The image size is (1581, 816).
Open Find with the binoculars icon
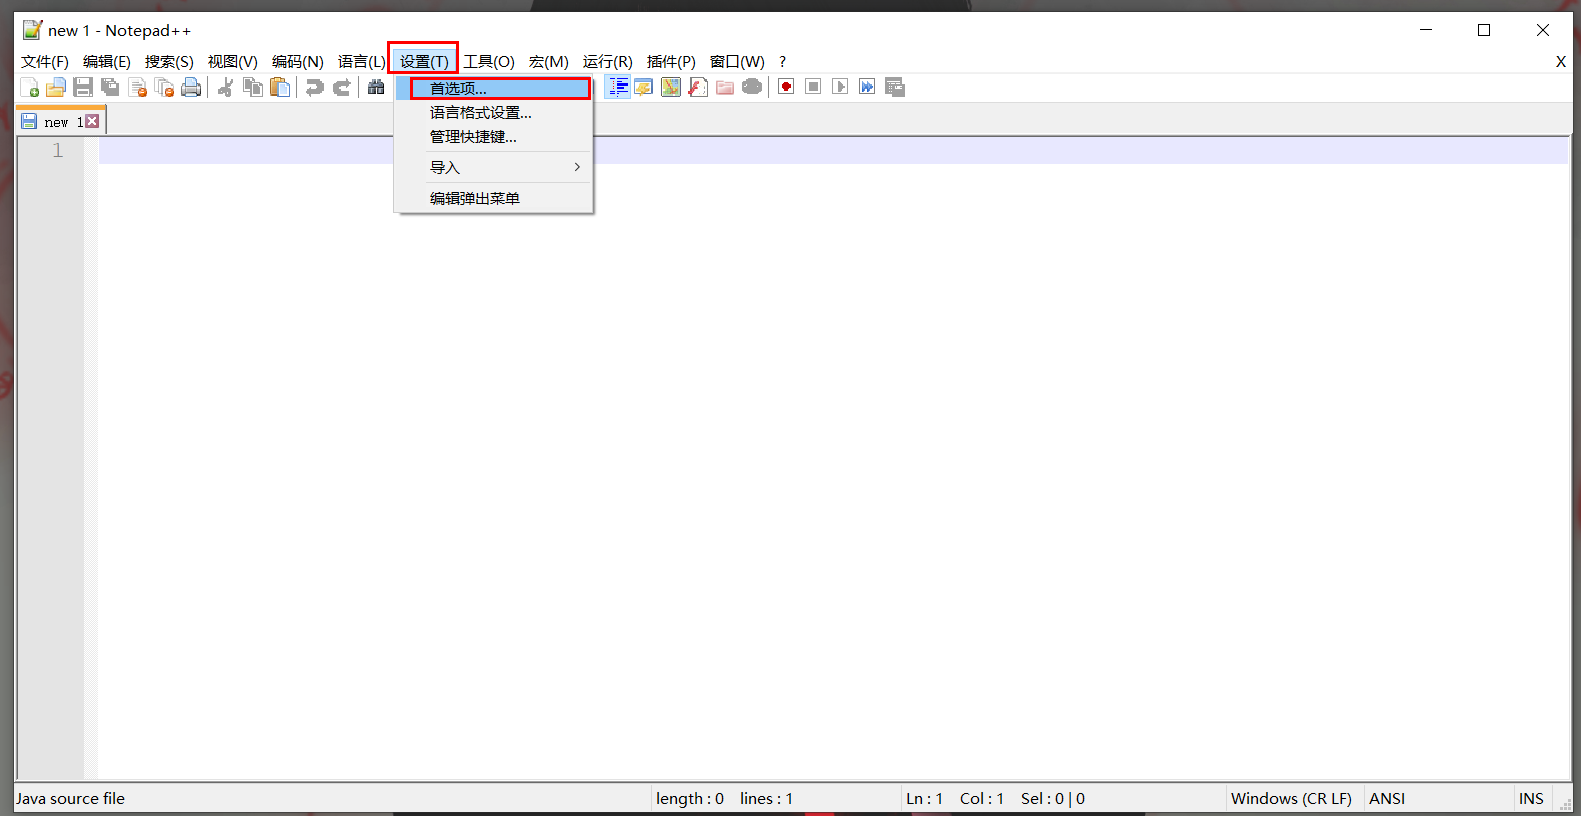[376, 87]
